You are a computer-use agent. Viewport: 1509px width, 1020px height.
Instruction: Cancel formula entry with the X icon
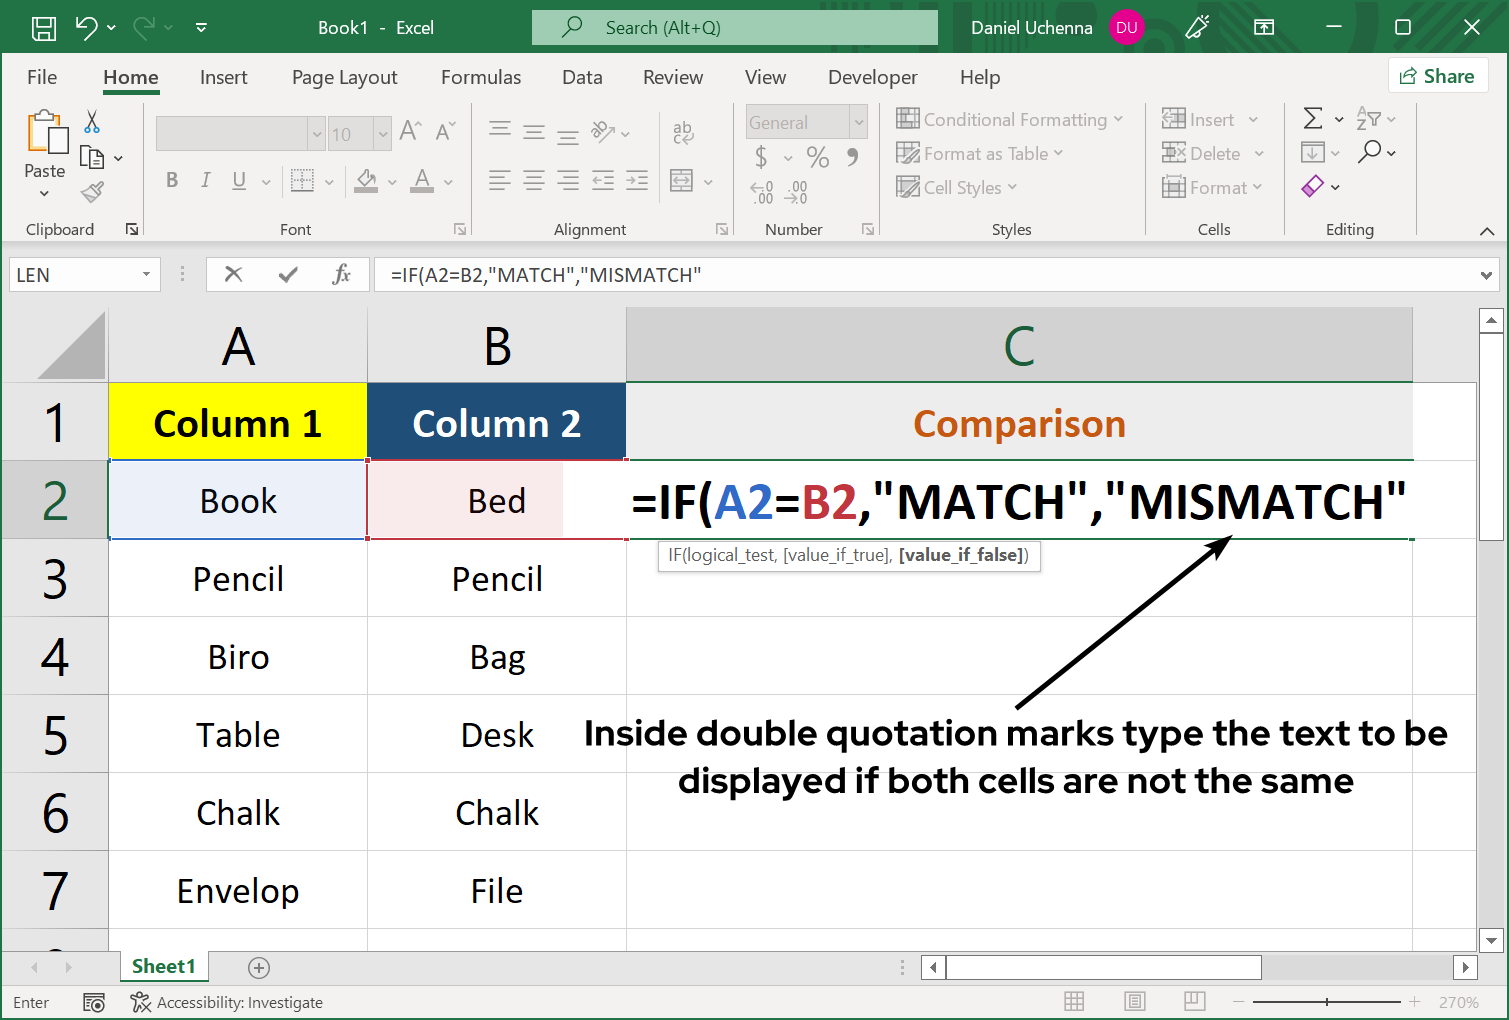pos(234,275)
